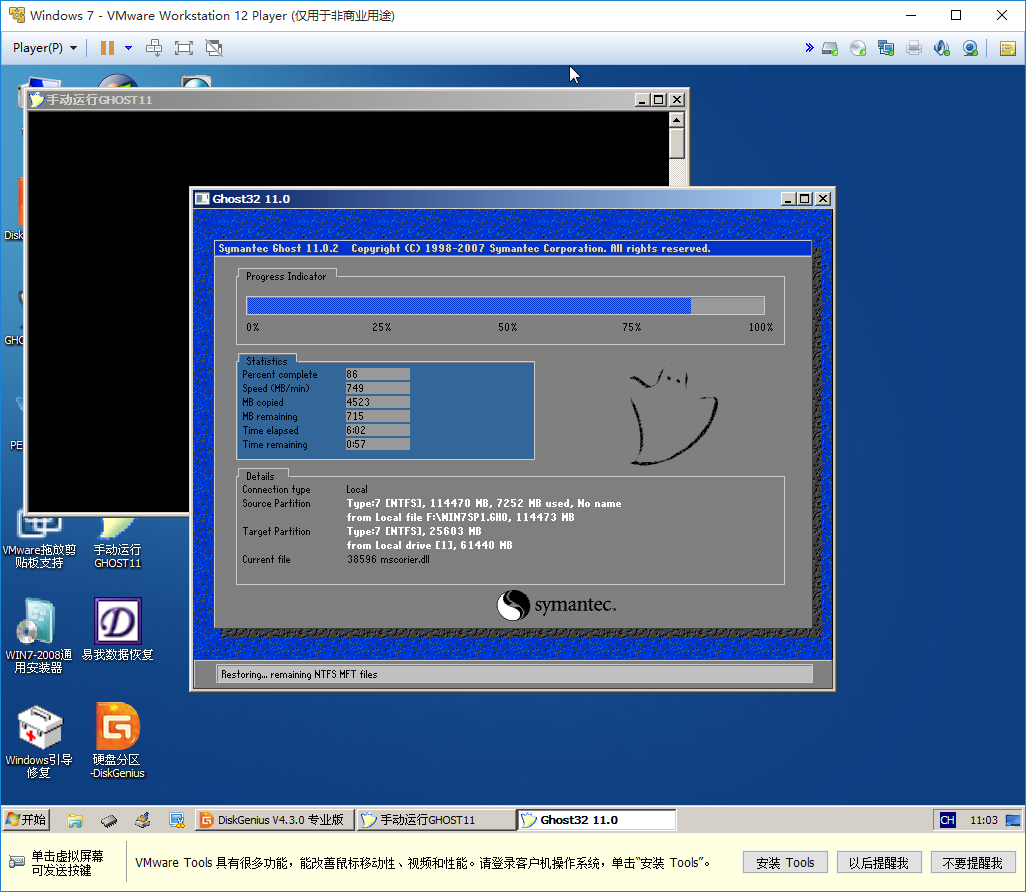Click the Speed (MB/min) value 749
1026x892 pixels.
pos(378,388)
